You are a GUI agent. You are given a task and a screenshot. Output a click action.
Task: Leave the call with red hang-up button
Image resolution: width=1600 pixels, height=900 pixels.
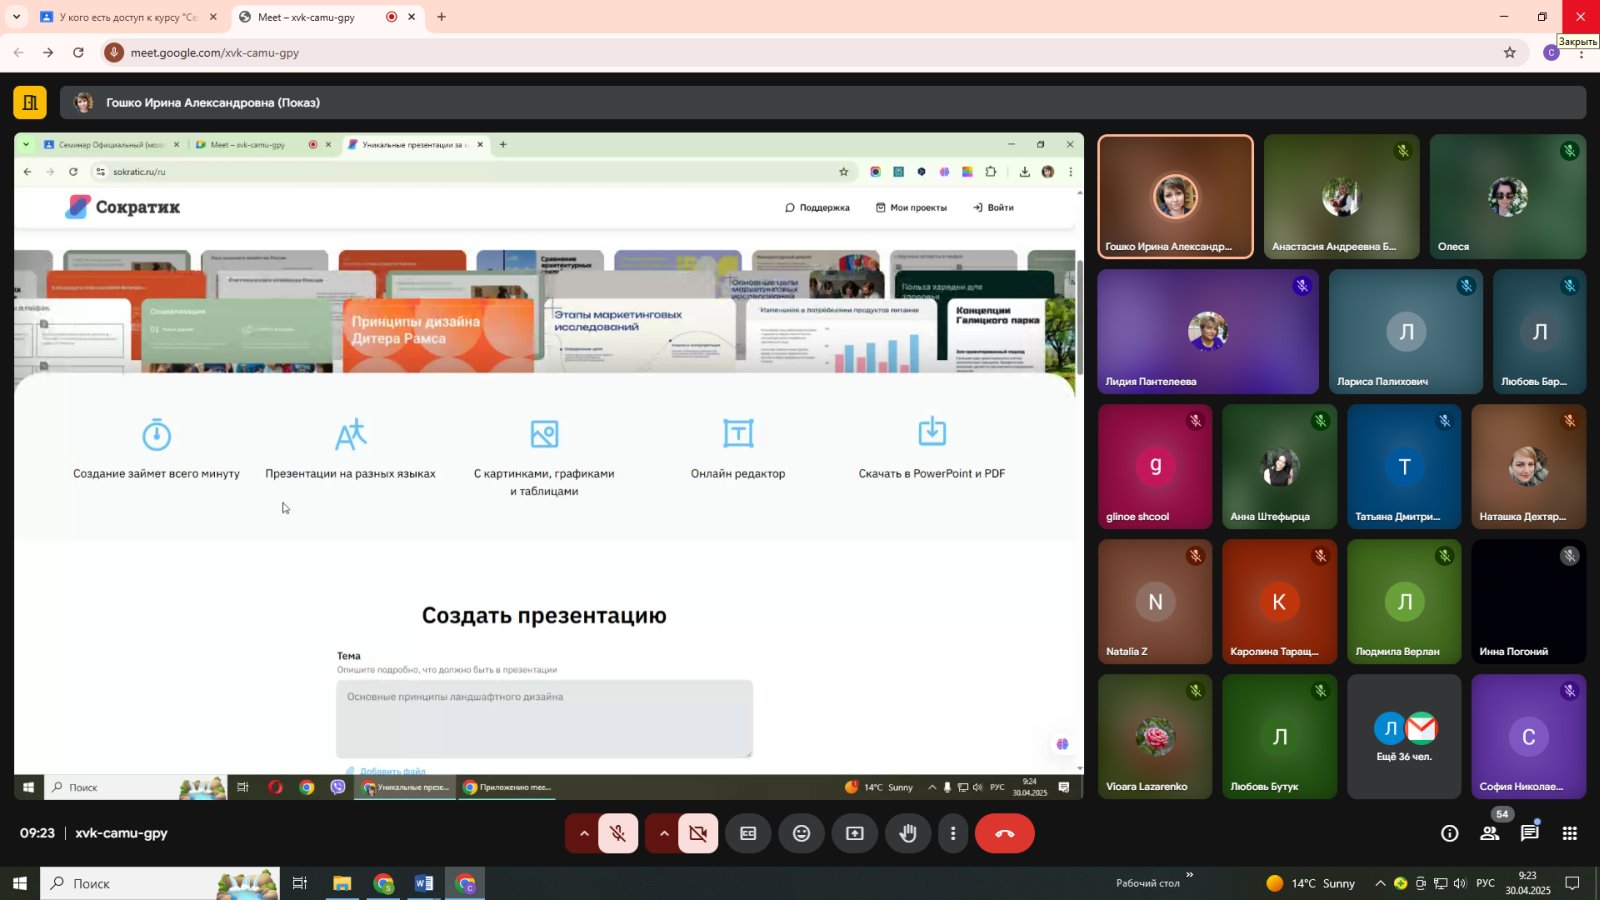tap(1005, 833)
